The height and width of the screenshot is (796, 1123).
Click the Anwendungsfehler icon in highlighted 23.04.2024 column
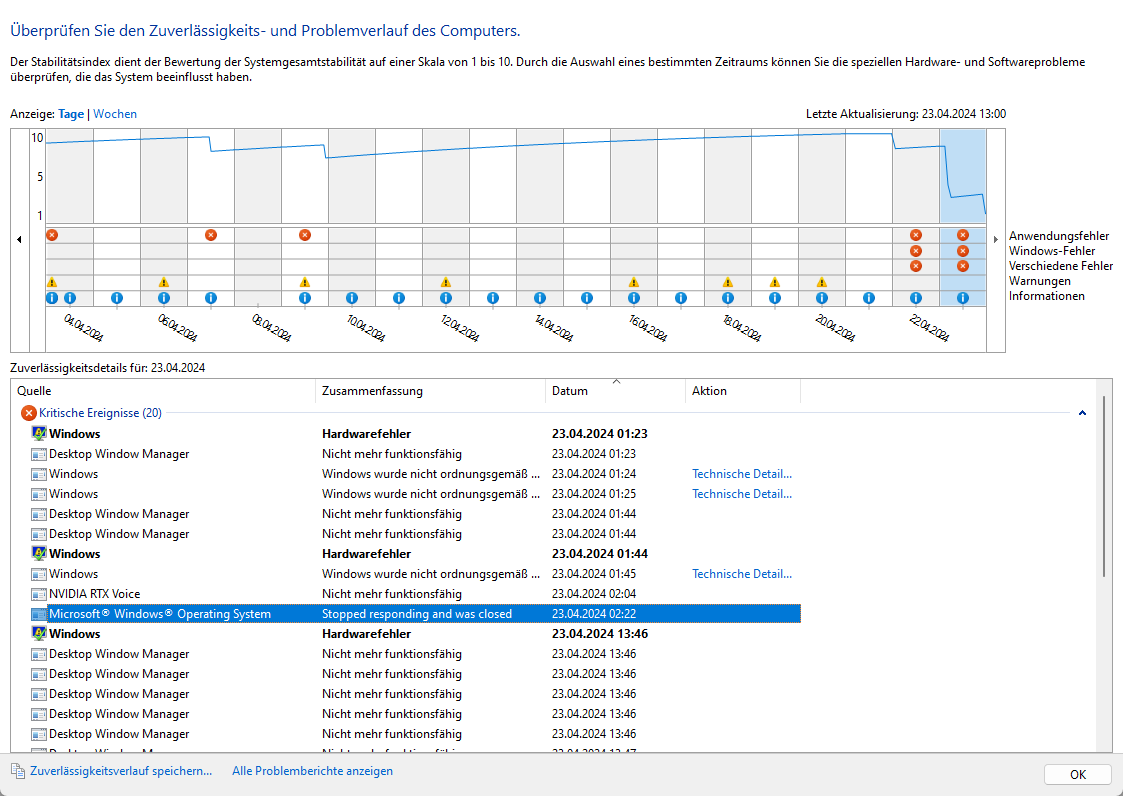[x=963, y=235]
